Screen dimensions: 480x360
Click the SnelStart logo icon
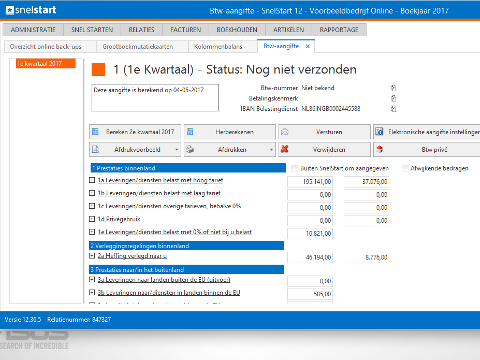tap(10, 10)
